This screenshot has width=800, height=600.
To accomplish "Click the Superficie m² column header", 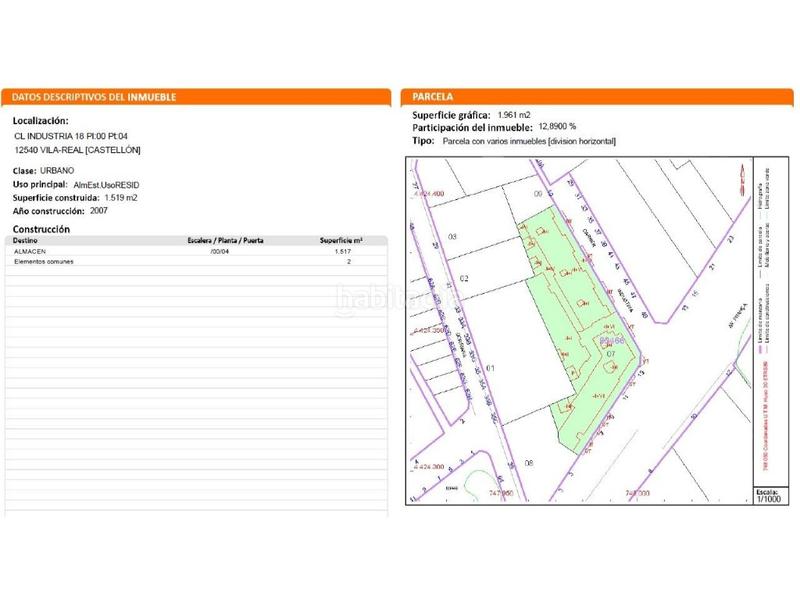I will [340, 241].
